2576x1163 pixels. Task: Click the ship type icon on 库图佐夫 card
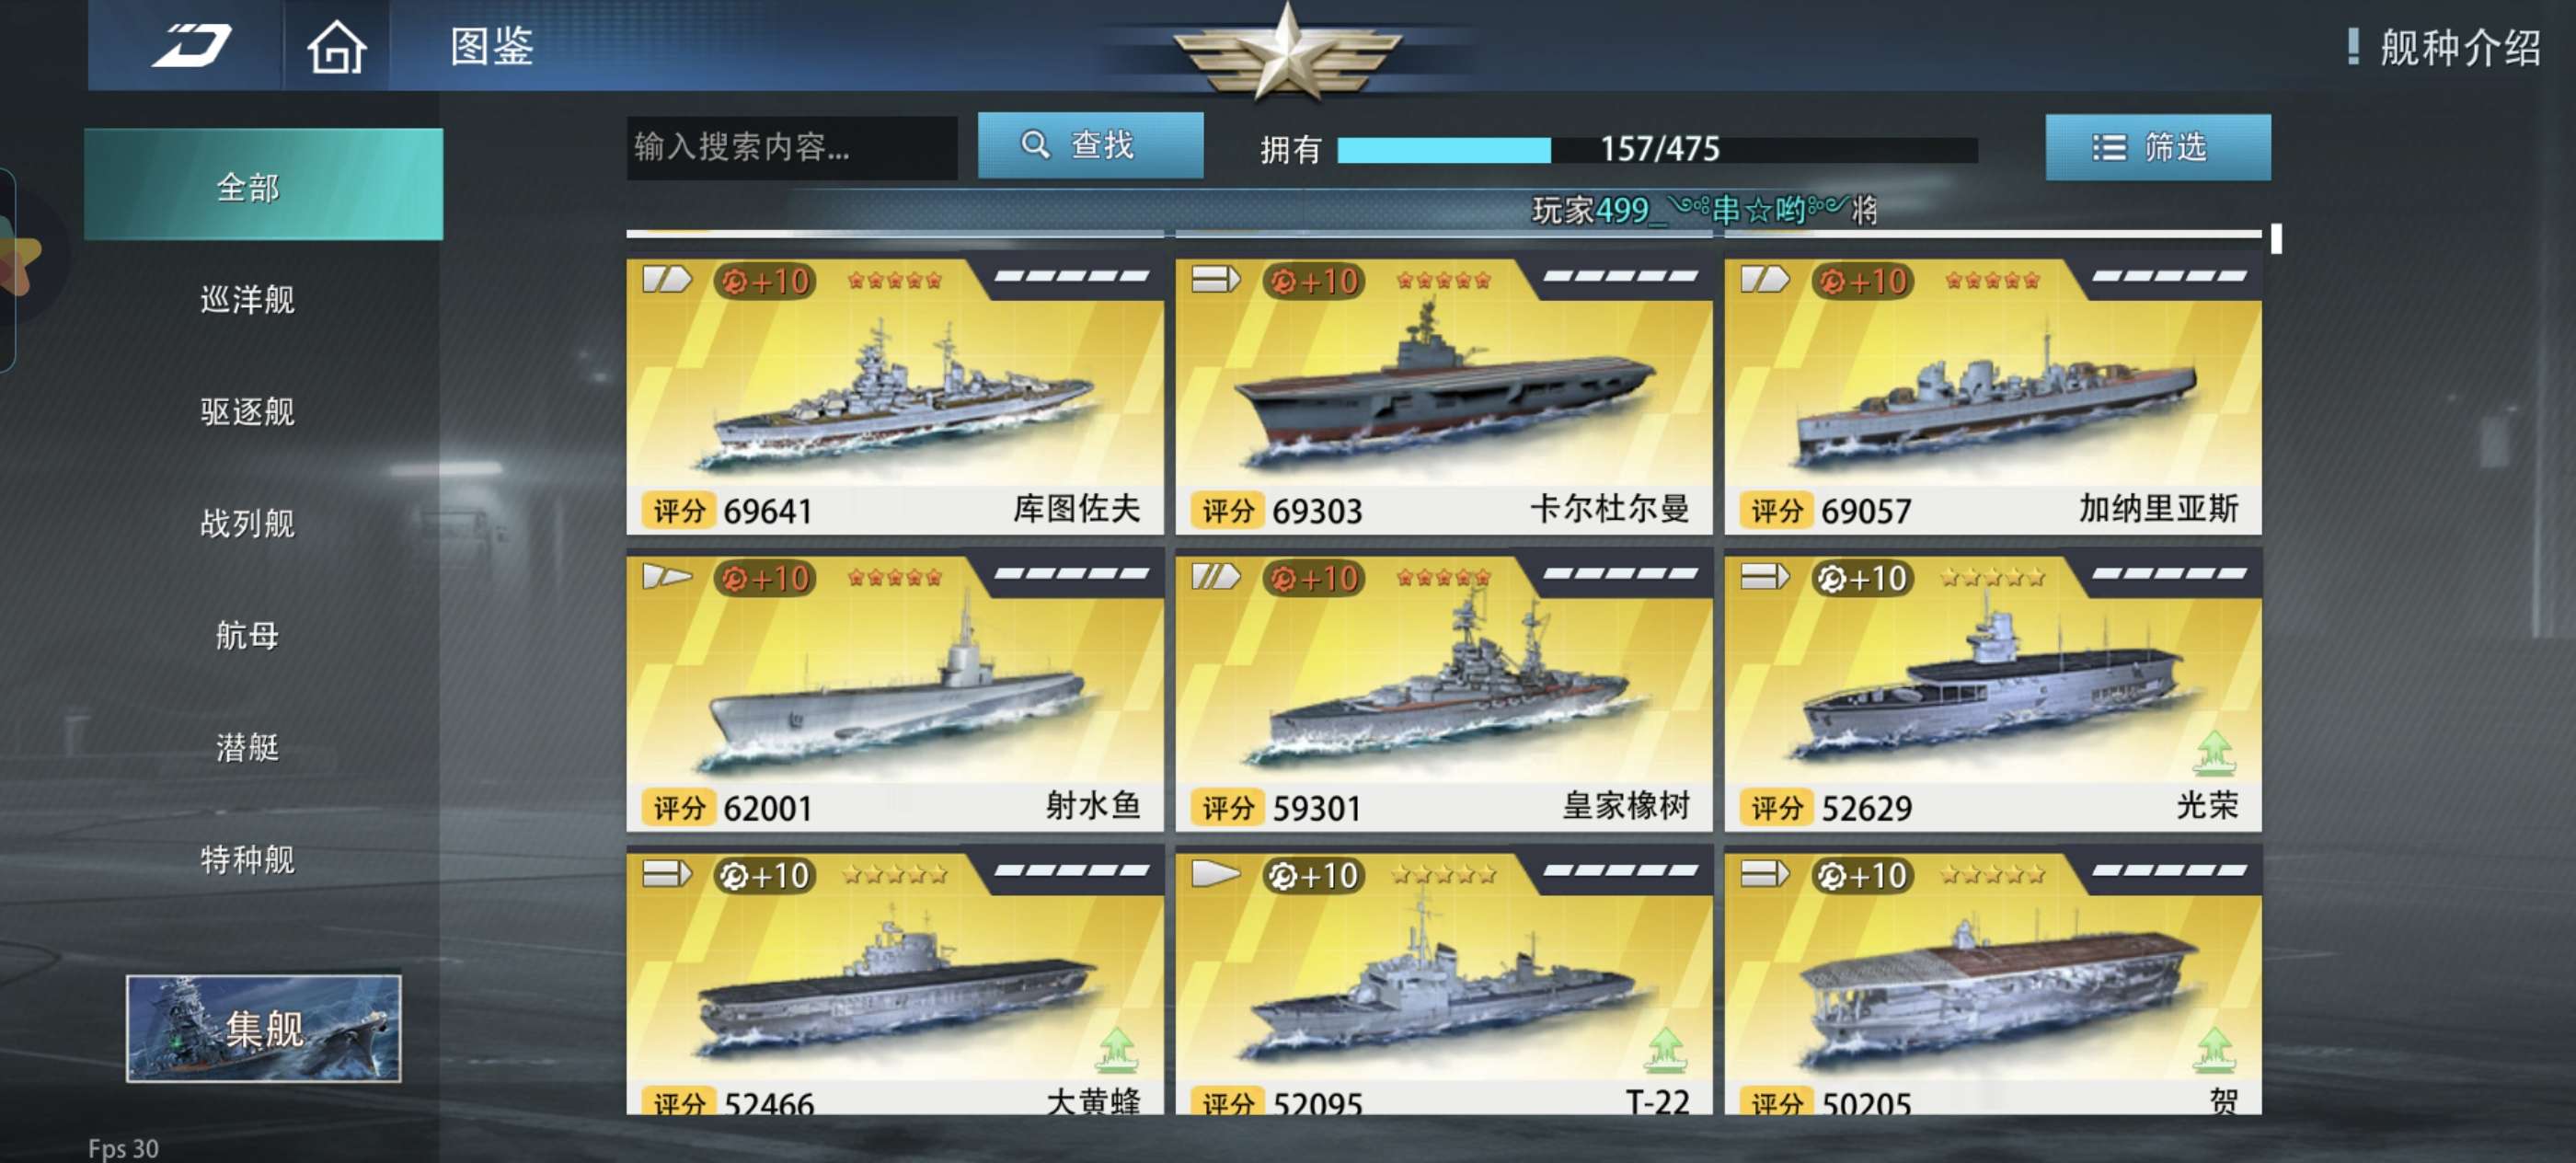tap(666, 280)
